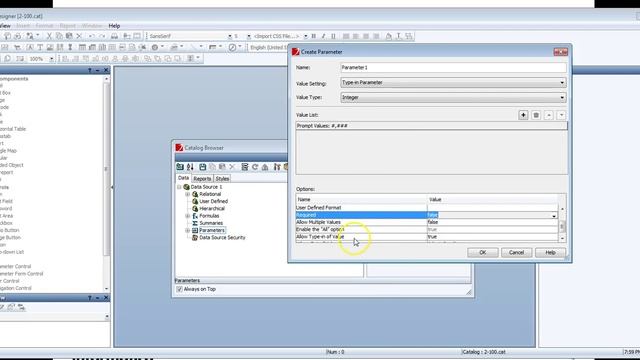Click the Value column header in Options
Screen dimensions: 640x360
pos(493,200)
